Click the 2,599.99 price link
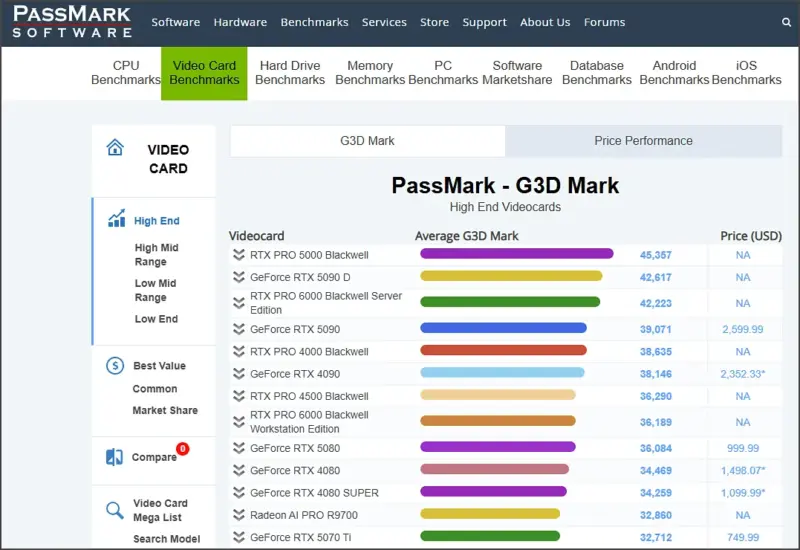The width and height of the screenshot is (800, 550). pyautogui.click(x=742, y=330)
